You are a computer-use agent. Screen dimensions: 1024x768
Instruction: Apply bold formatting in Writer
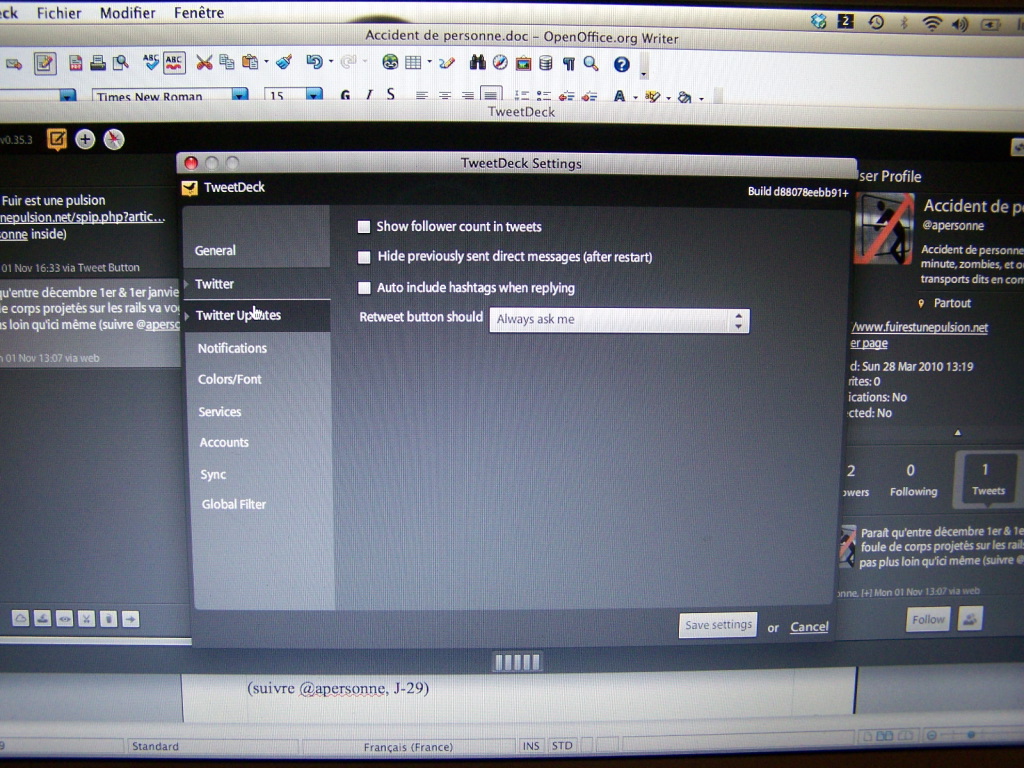(x=345, y=95)
